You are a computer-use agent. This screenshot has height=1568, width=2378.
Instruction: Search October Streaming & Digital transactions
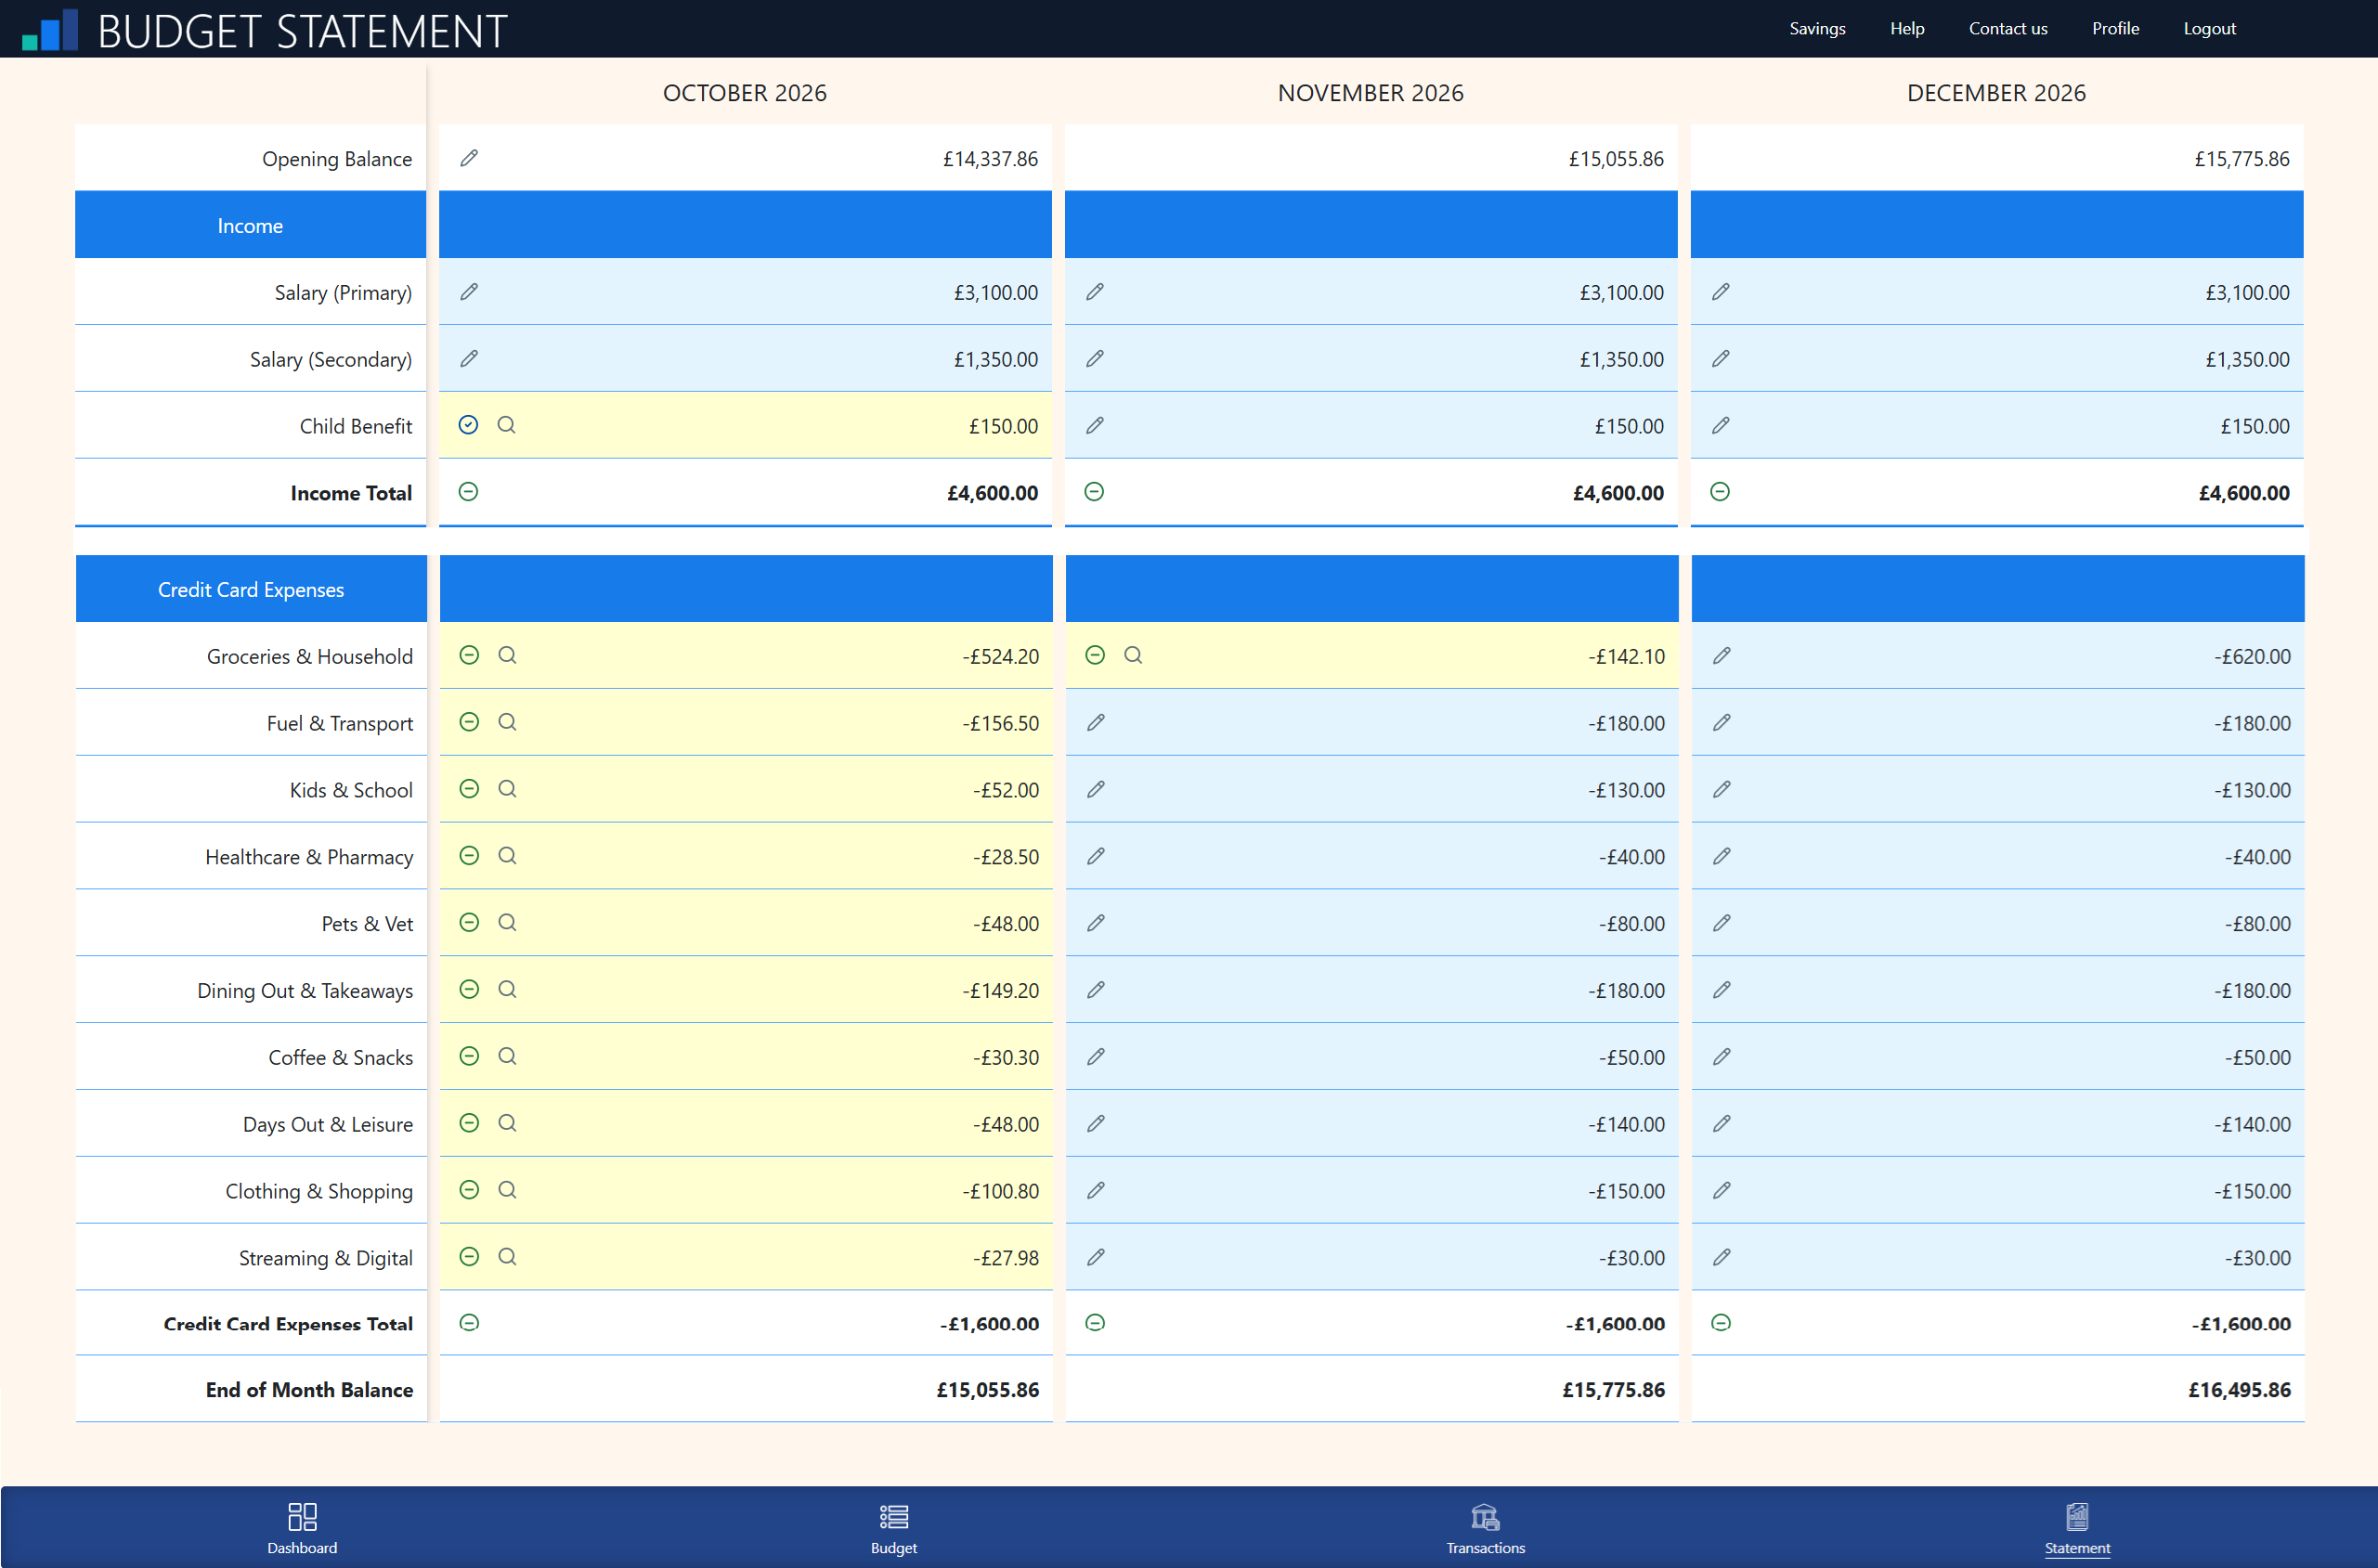(507, 1257)
